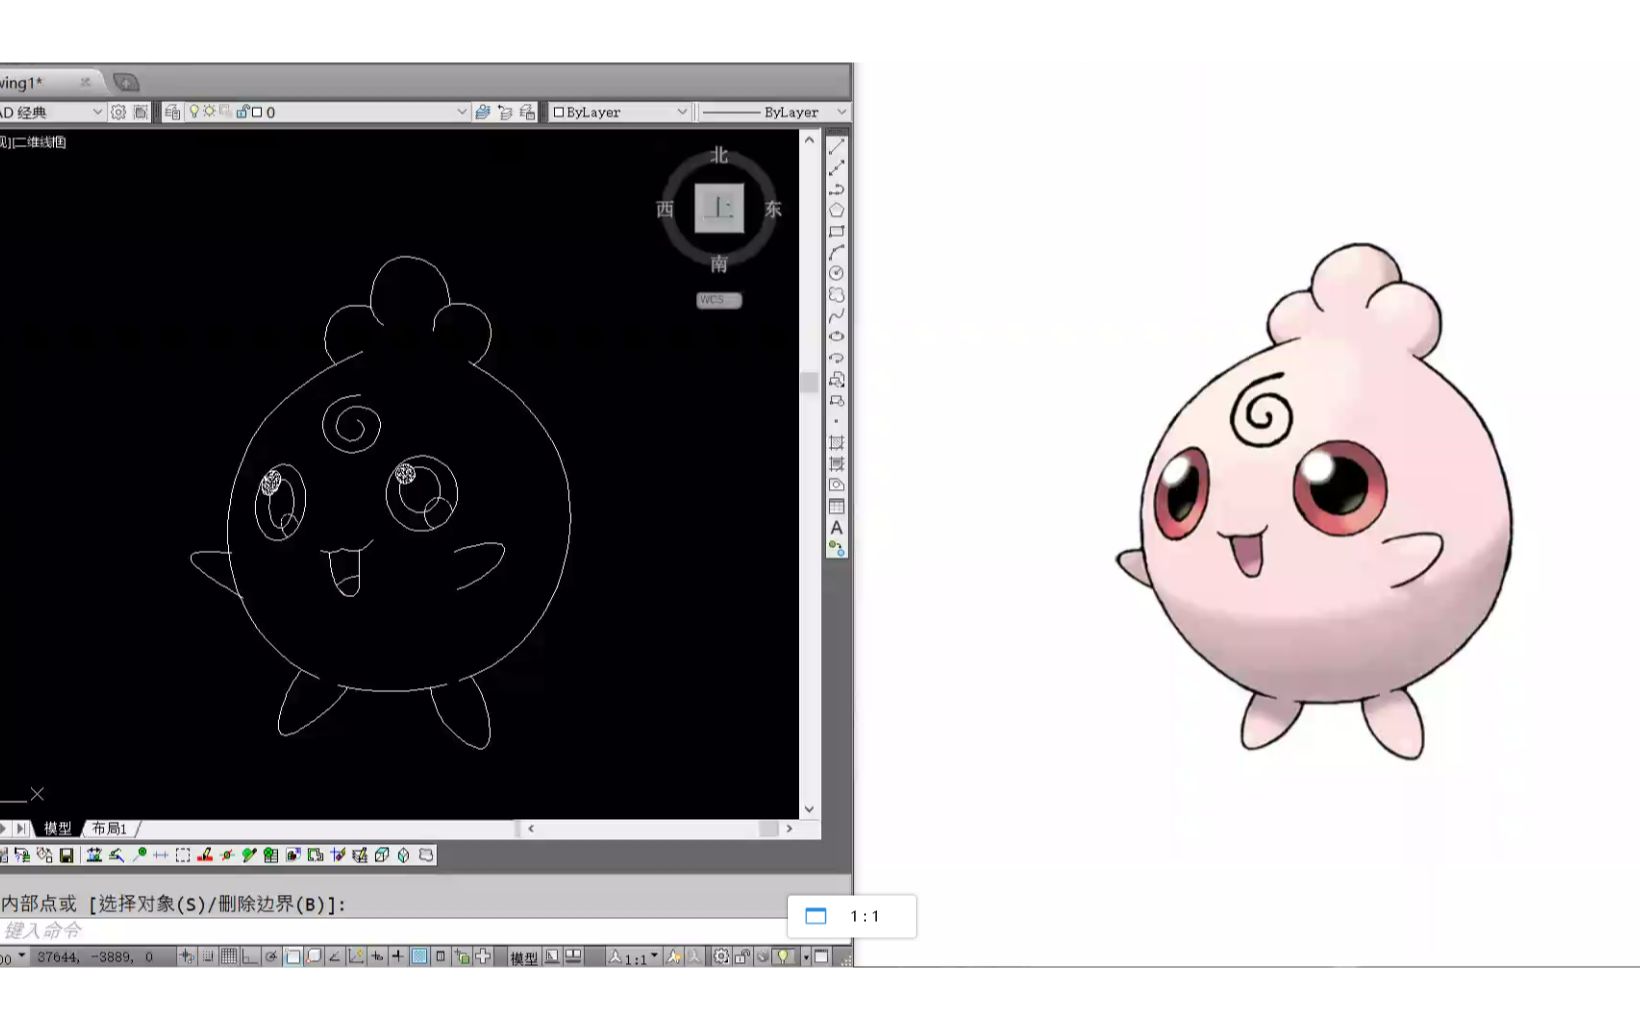Select the Line tool in draw toolbar
Viewport: 1640px width, 1025px height.
(x=837, y=147)
